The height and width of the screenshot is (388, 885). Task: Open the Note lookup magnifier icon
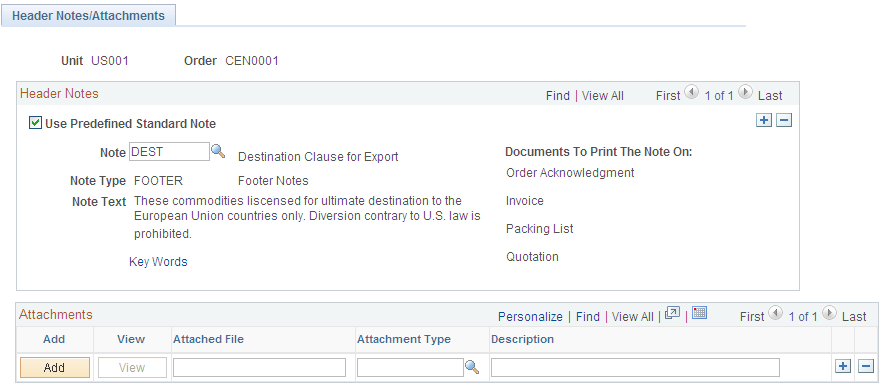click(x=218, y=151)
